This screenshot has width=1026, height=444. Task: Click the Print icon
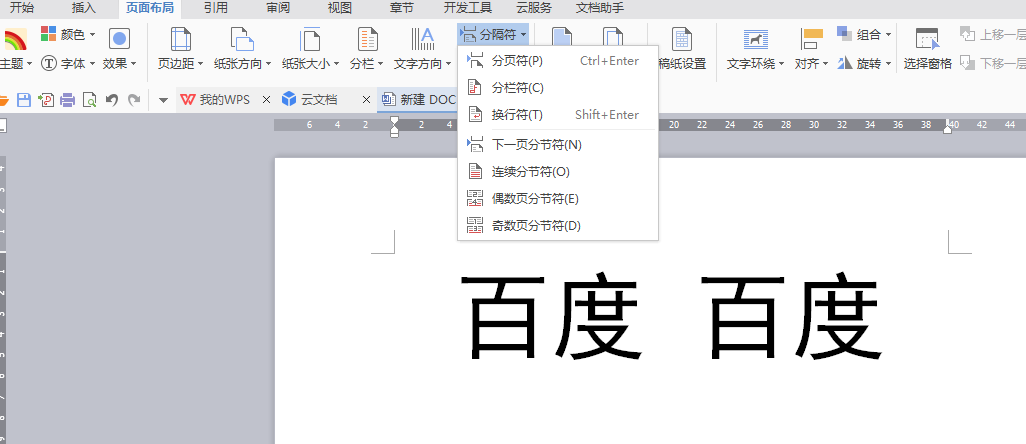pyautogui.click(x=67, y=100)
